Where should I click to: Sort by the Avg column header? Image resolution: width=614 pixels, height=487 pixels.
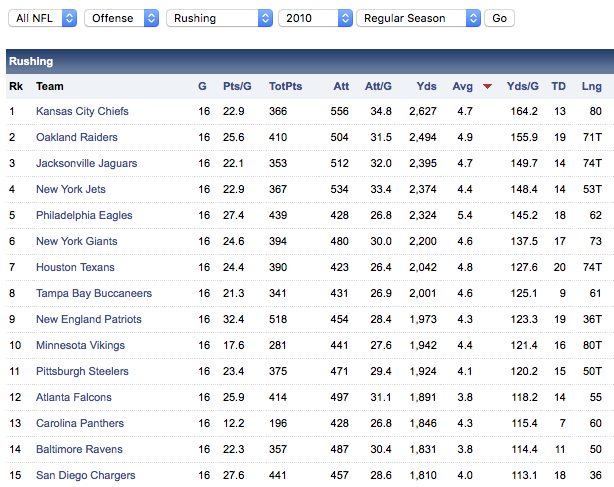coord(462,86)
